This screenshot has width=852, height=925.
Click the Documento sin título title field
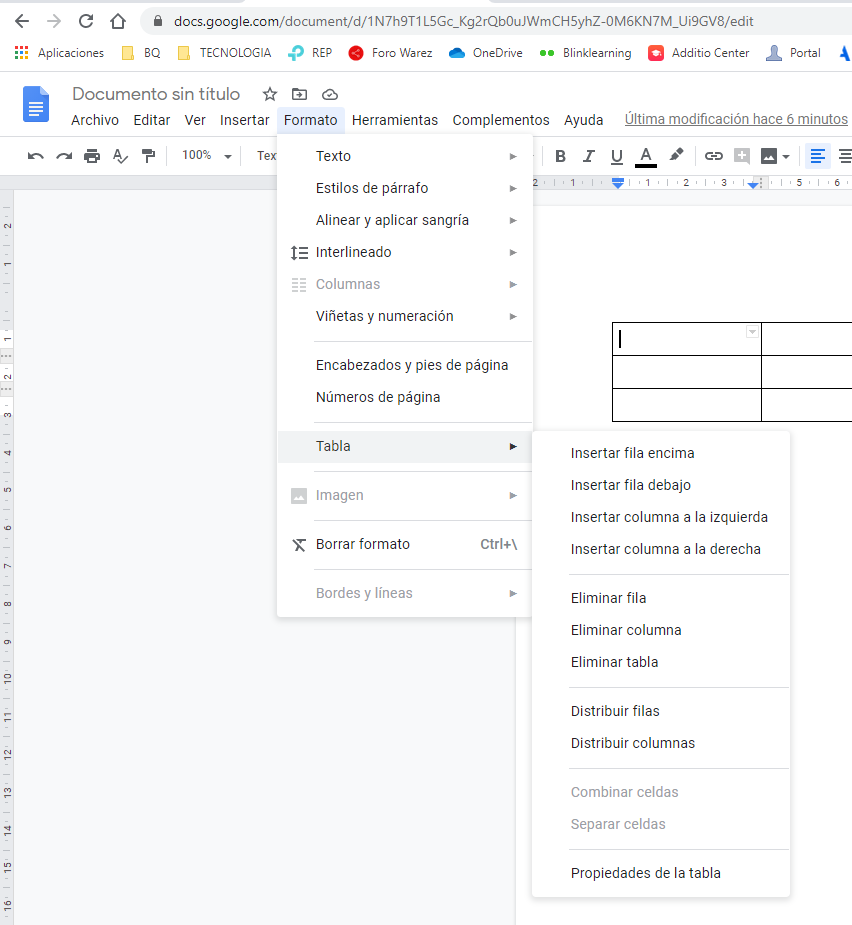(x=156, y=94)
